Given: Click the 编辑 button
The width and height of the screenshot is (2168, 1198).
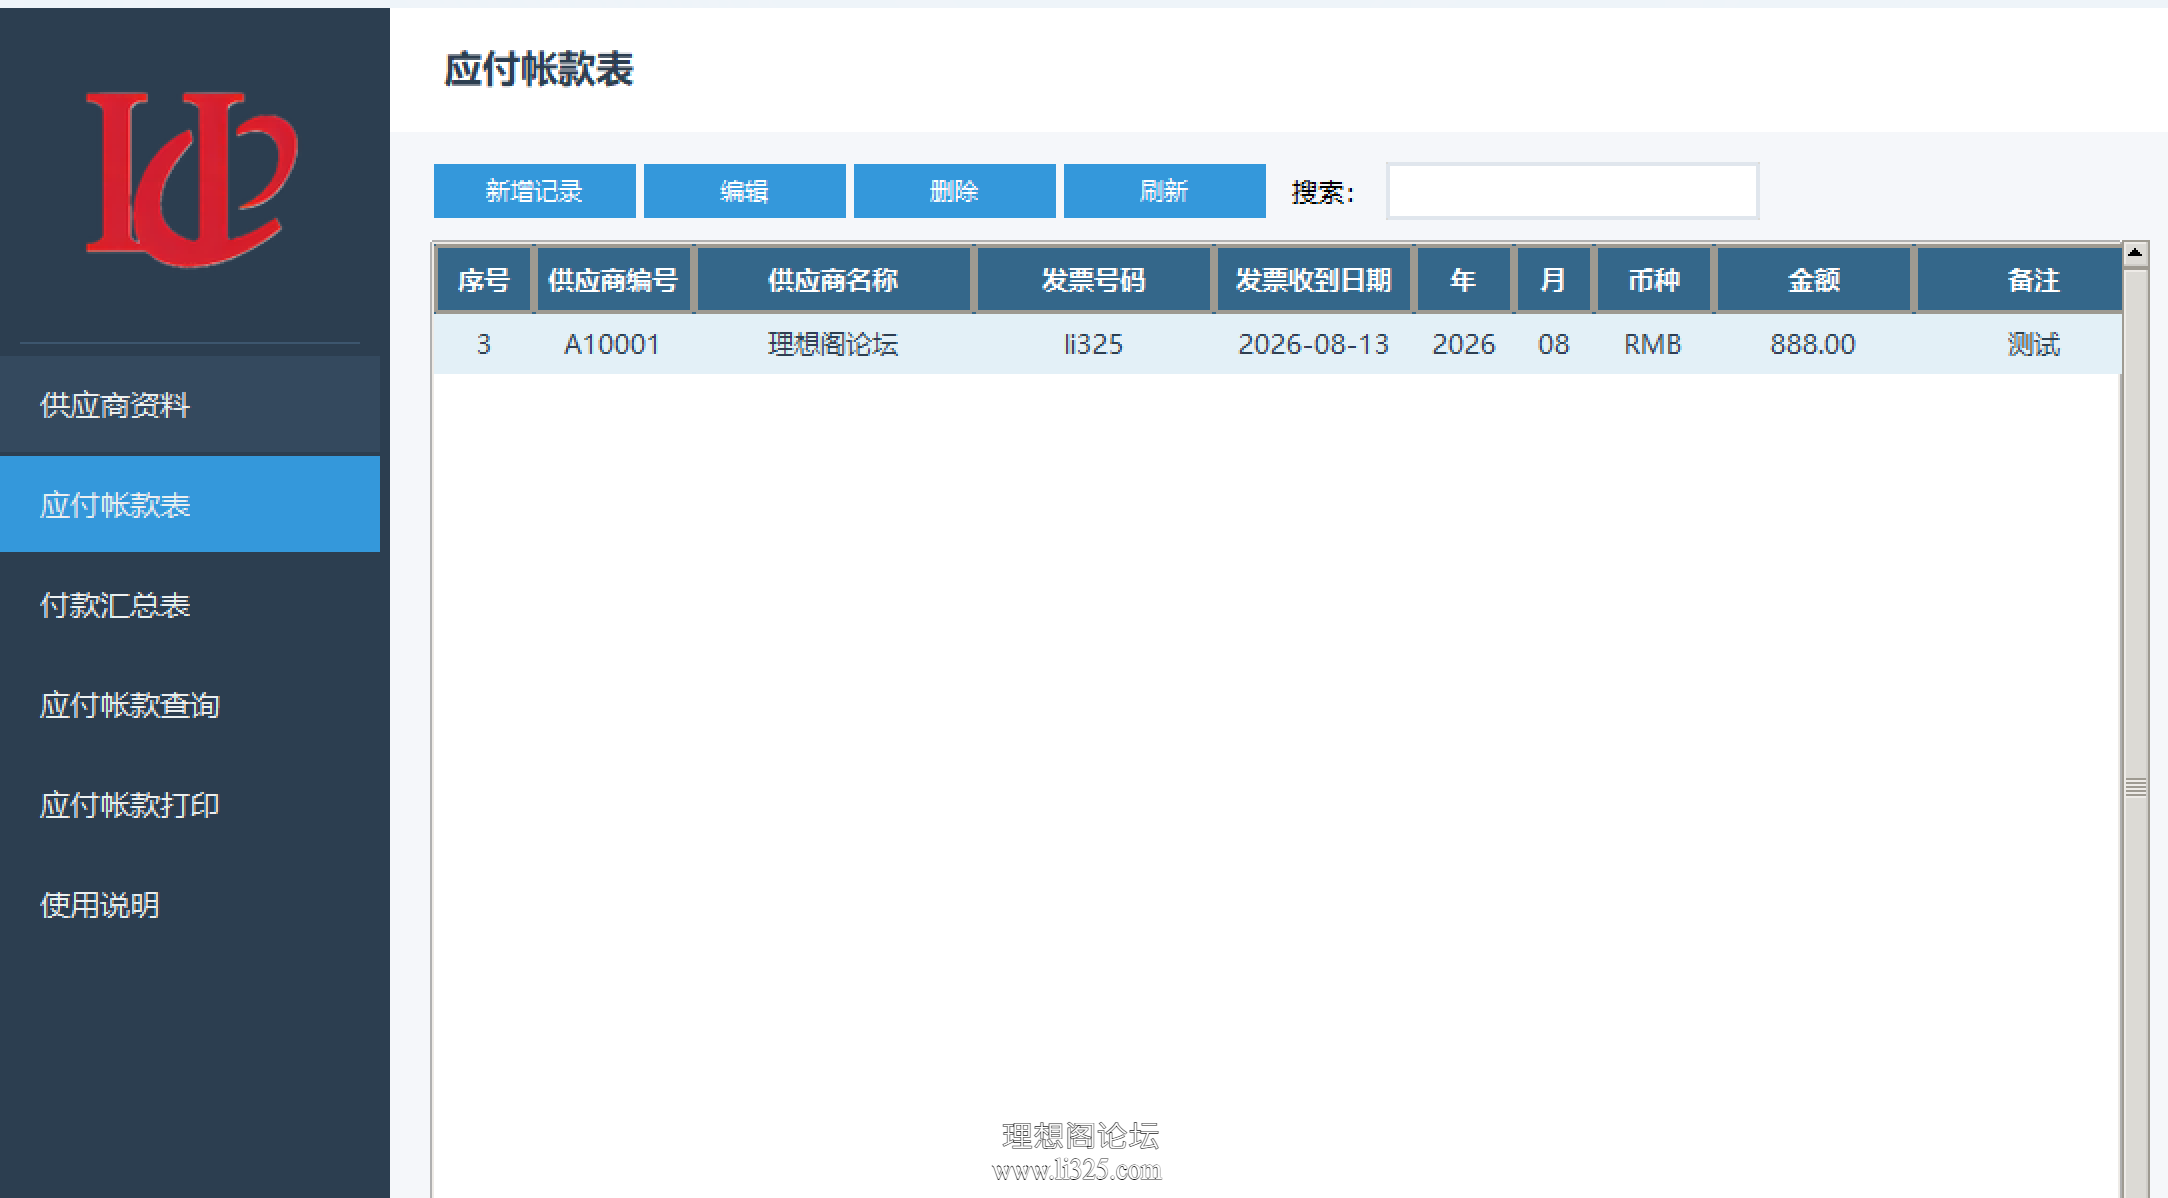Looking at the screenshot, I should (745, 191).
